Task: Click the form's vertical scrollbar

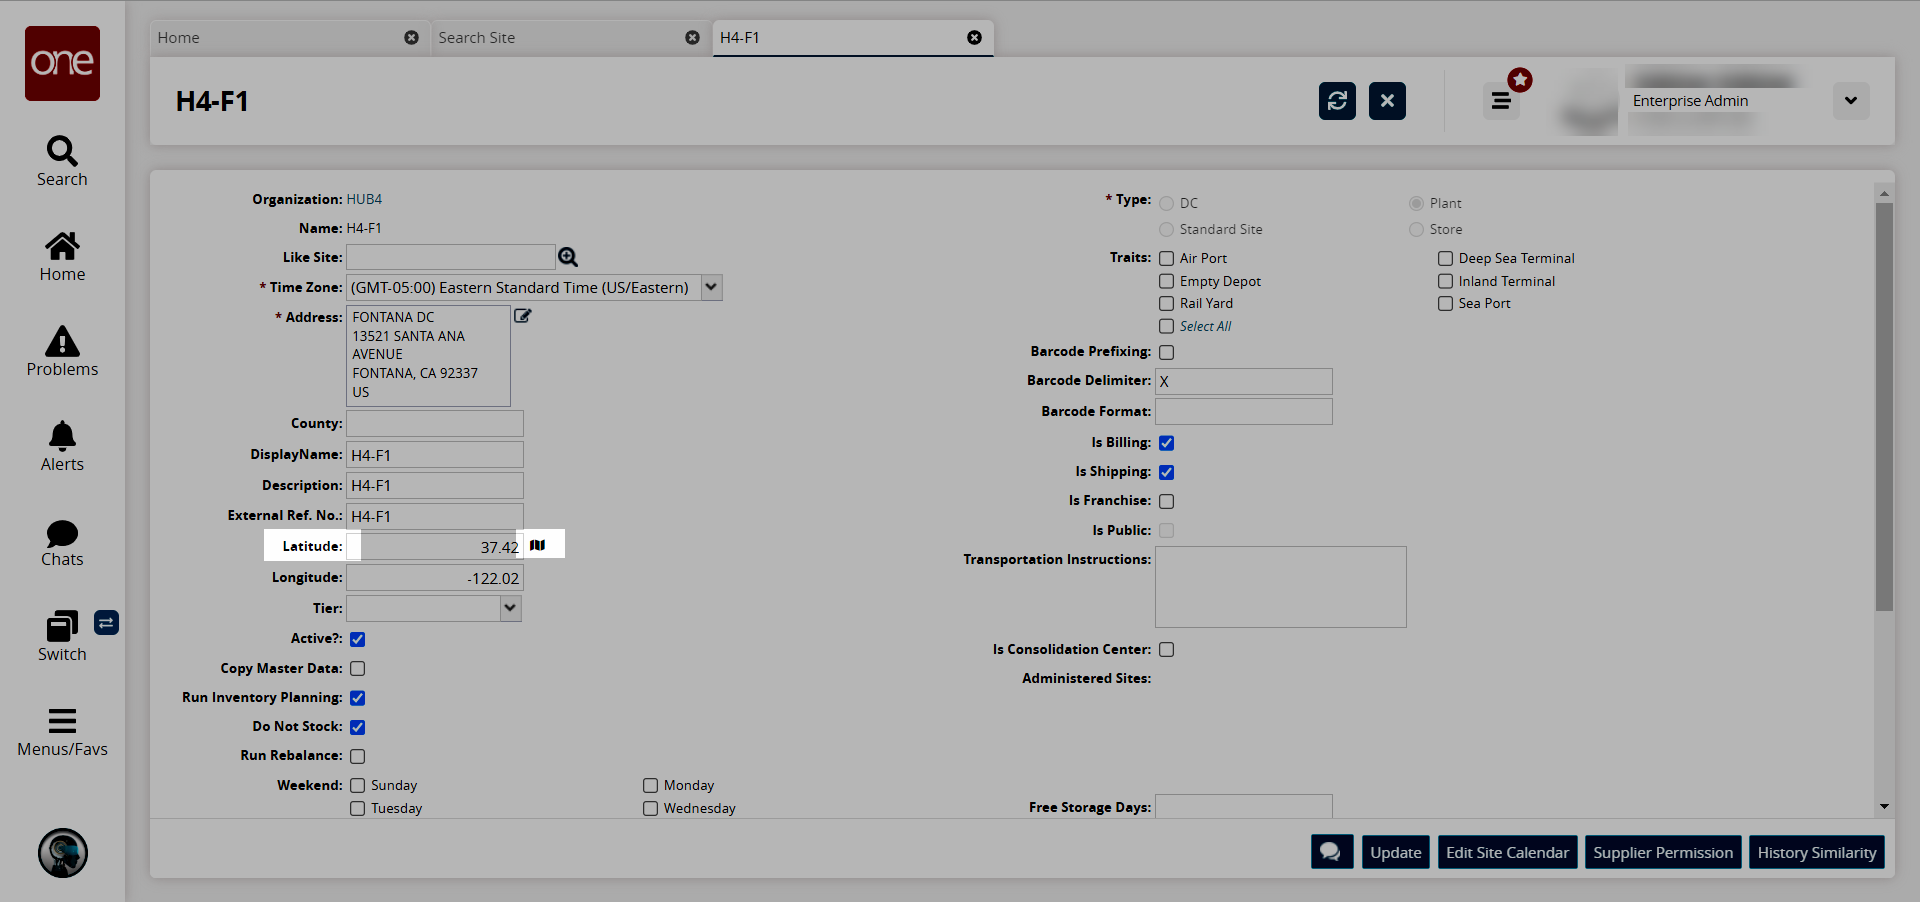Action: click(1884, 406)
